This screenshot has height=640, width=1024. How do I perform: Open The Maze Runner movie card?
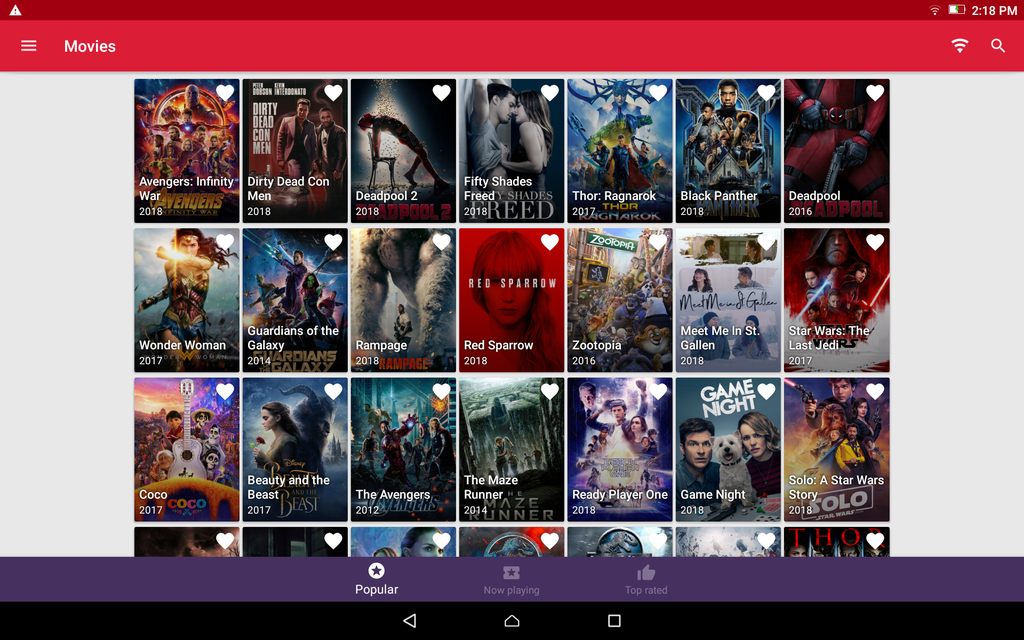[511, 449]
